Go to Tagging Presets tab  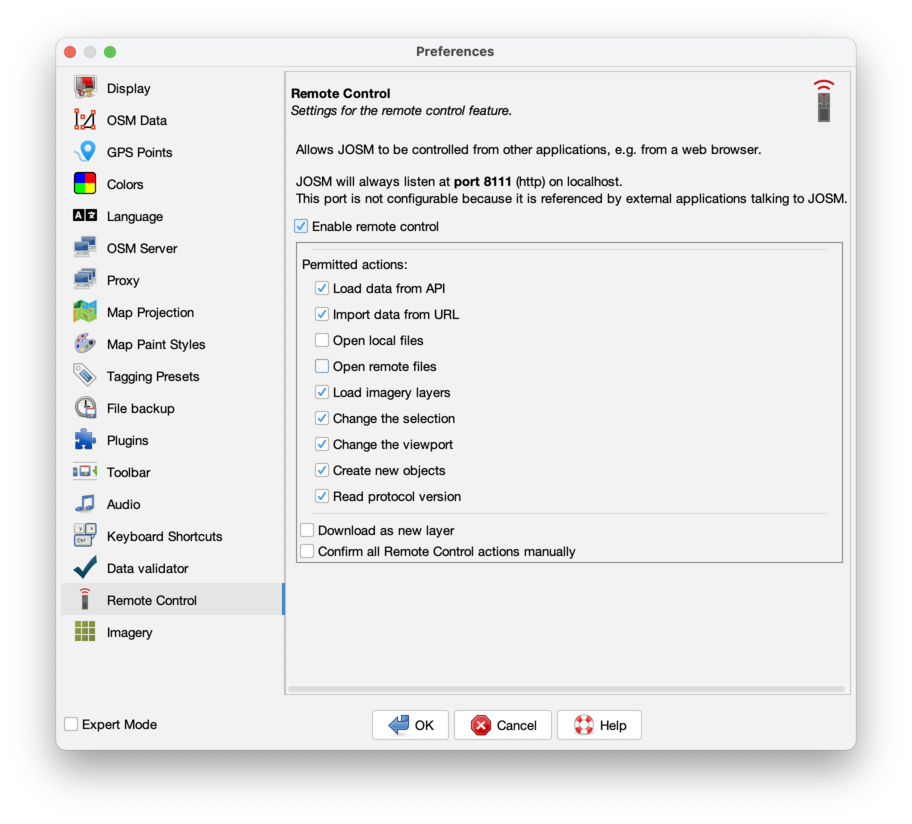[x=172, y=376]
